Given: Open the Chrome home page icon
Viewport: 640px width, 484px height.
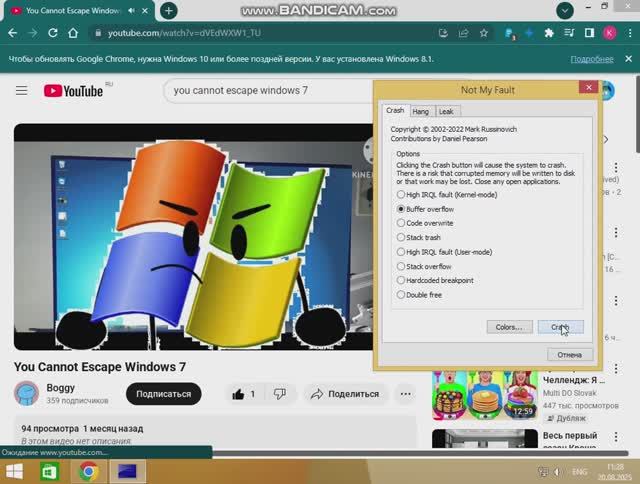Looking at the screenshot, I should point(73,33).
